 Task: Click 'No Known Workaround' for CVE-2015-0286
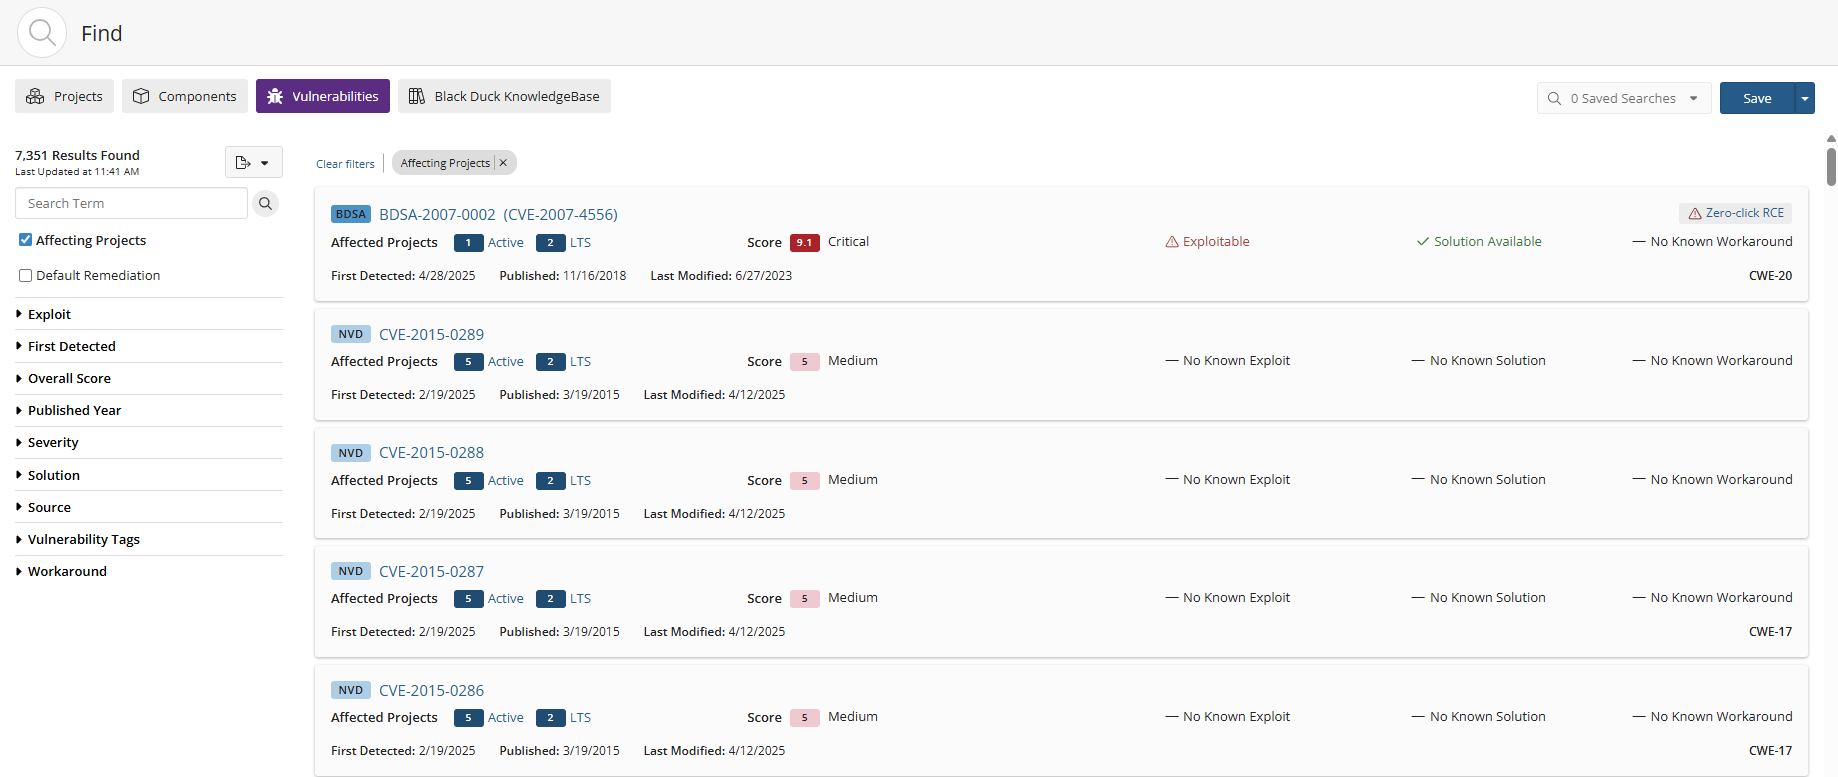[1721, 717]
